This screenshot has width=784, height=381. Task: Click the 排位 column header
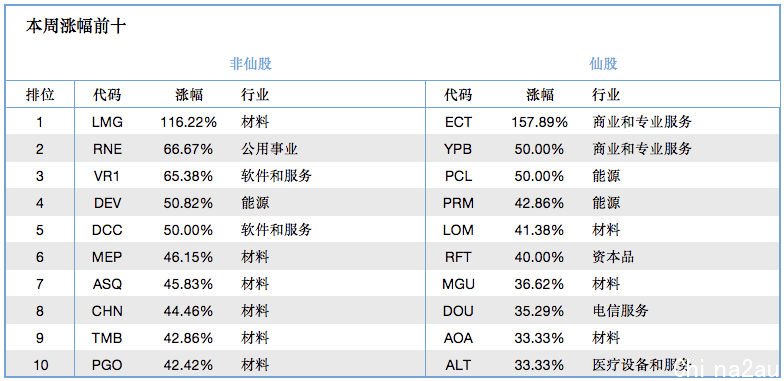pyautogui.click(x=40, y=94)
